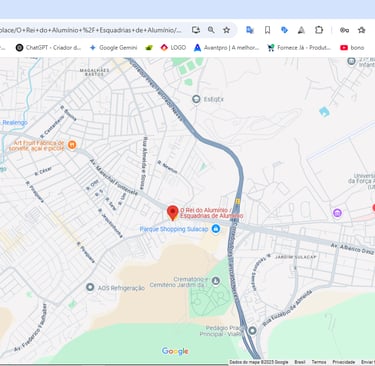
Task: Click the Rua Euzébio de Almeida label
Action: point(287,308)
